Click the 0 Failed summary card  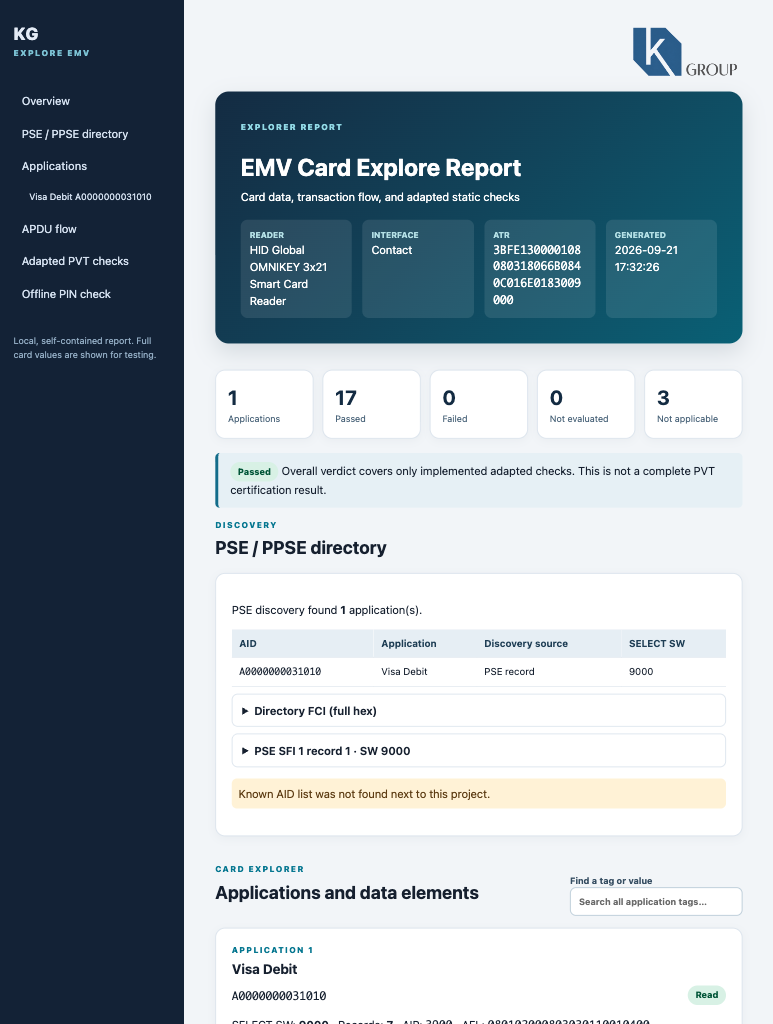click(479, 404)
